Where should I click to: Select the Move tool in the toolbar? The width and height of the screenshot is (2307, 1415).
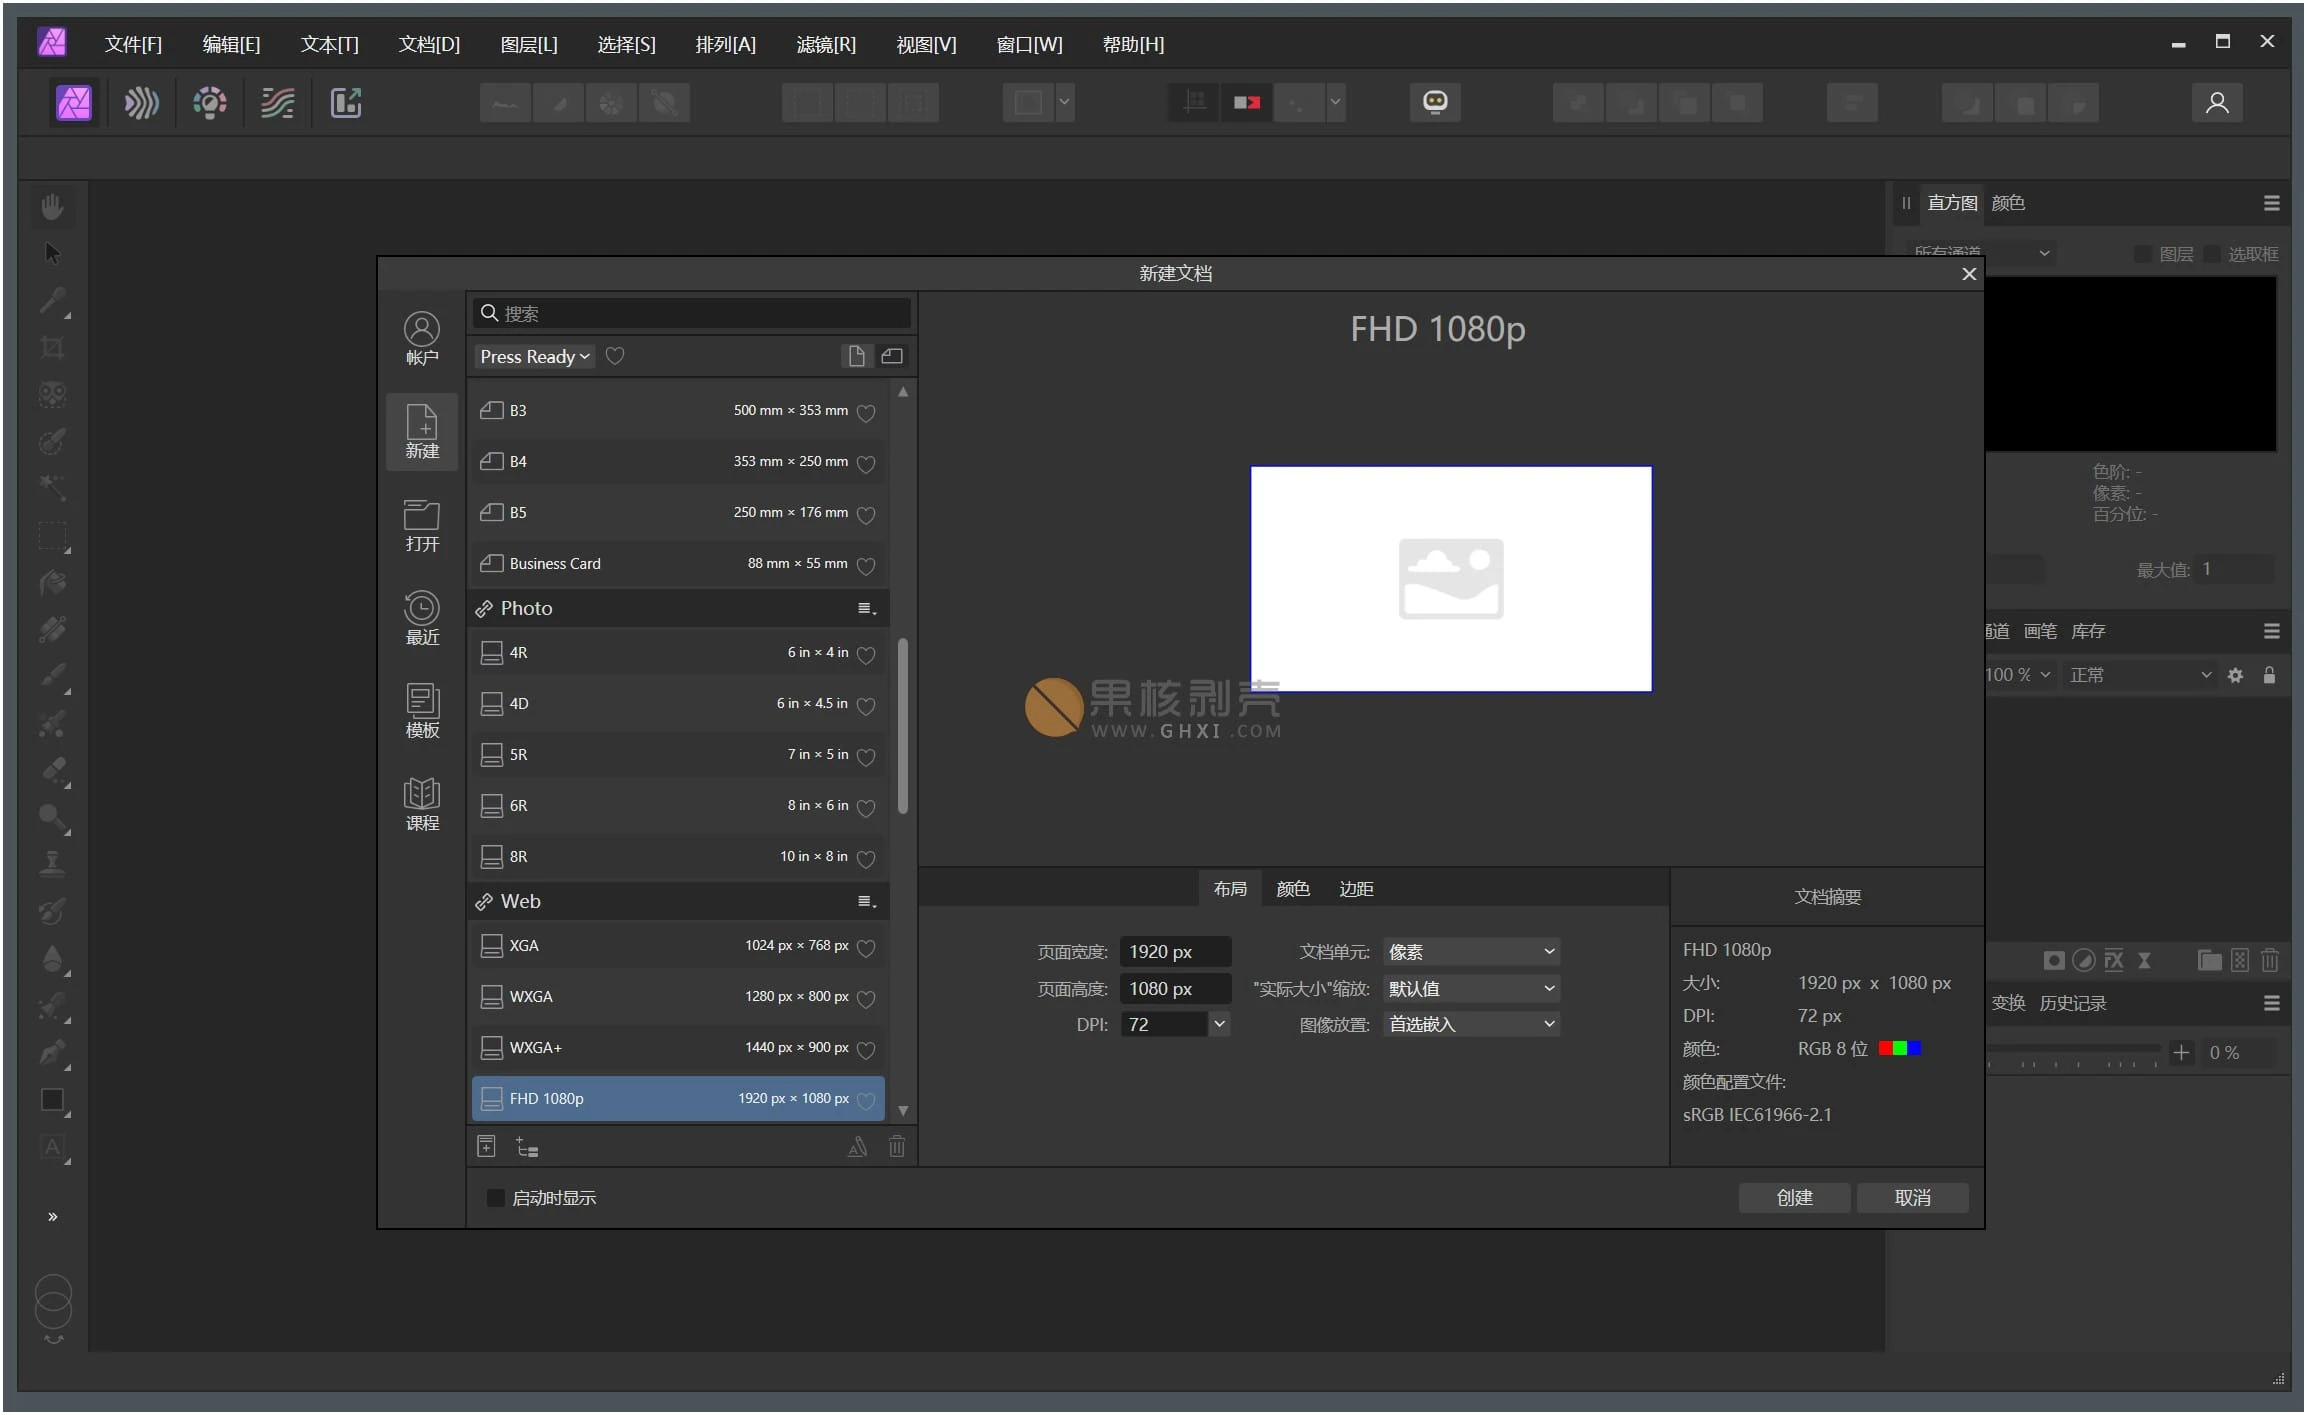tap(52, 252)
